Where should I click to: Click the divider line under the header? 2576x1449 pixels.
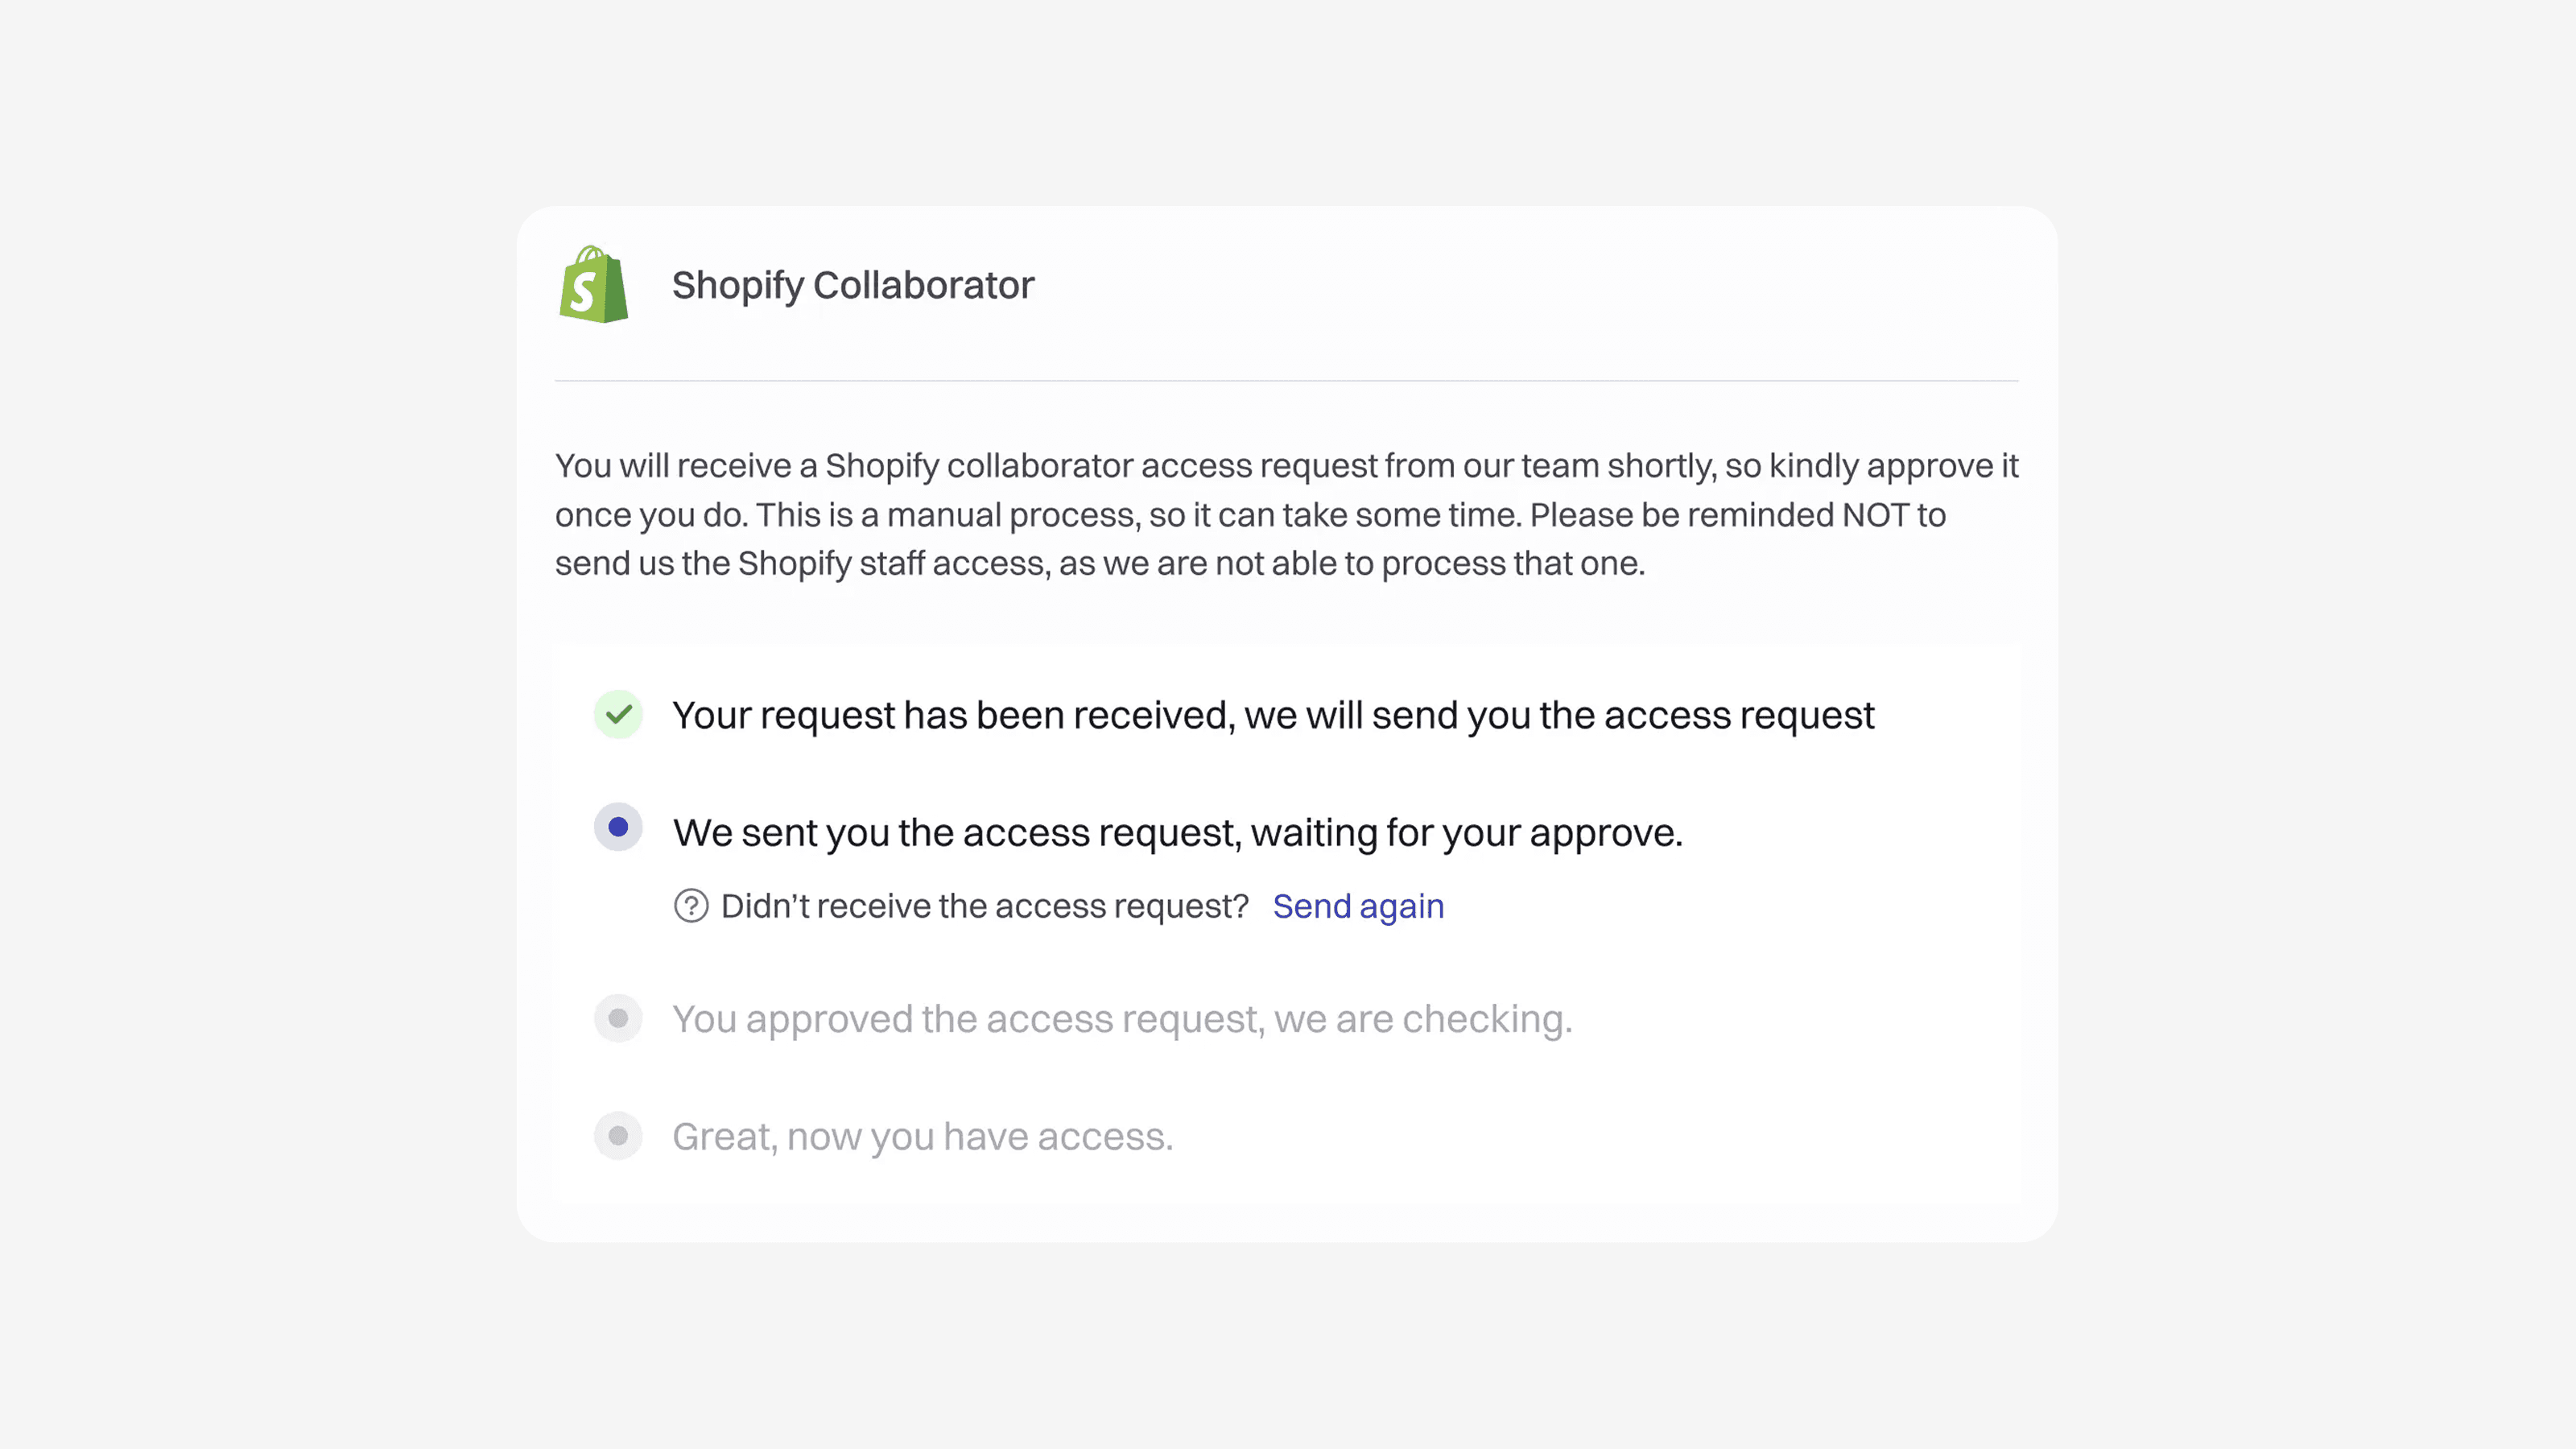click(1286, 380)
